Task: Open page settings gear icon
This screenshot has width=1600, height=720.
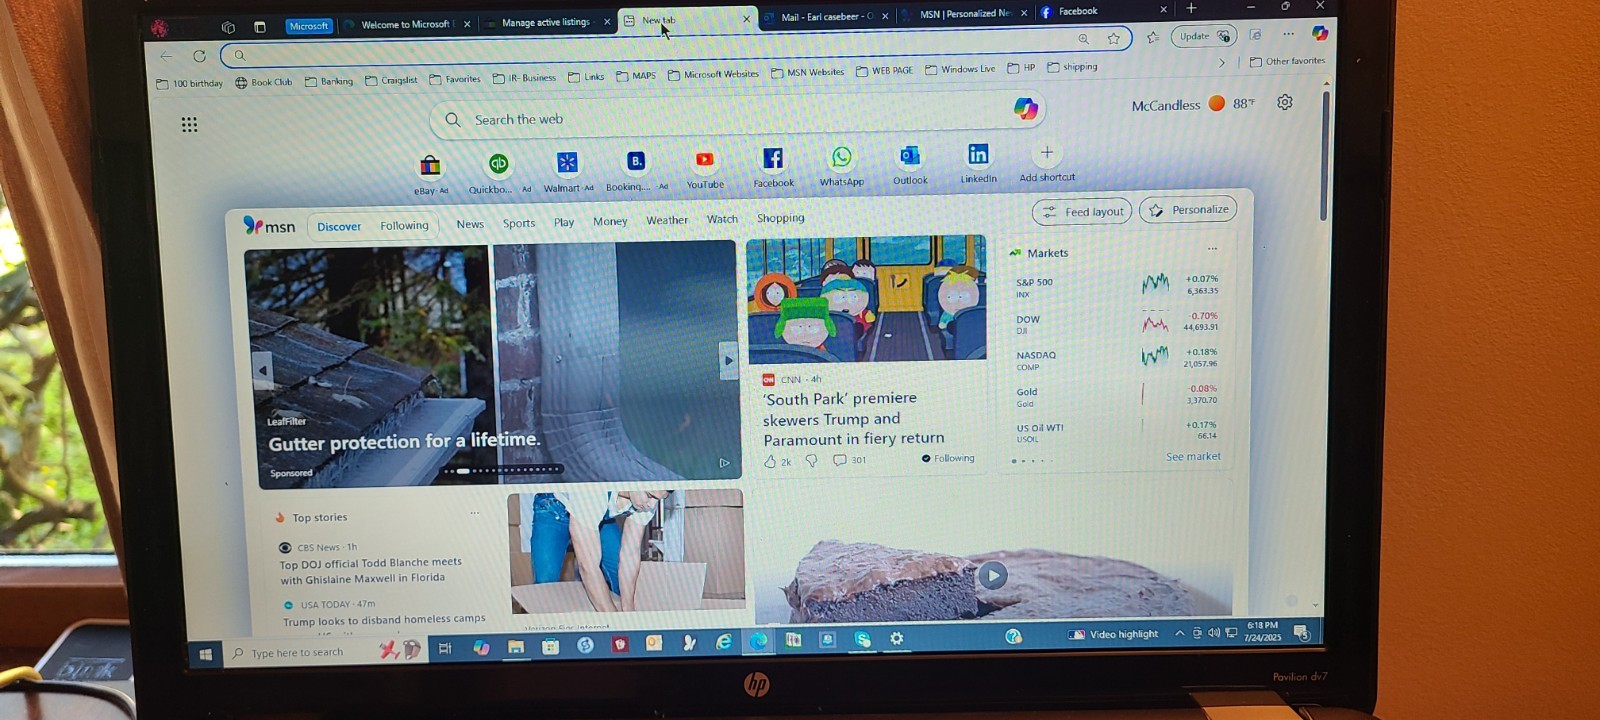Action: pyautogui.click(x=1285, y=102)
